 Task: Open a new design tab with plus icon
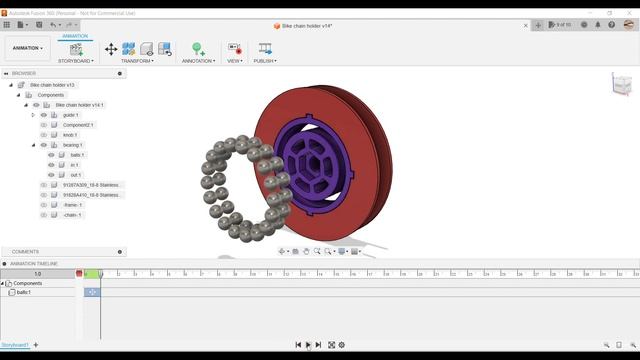[538, 25]
